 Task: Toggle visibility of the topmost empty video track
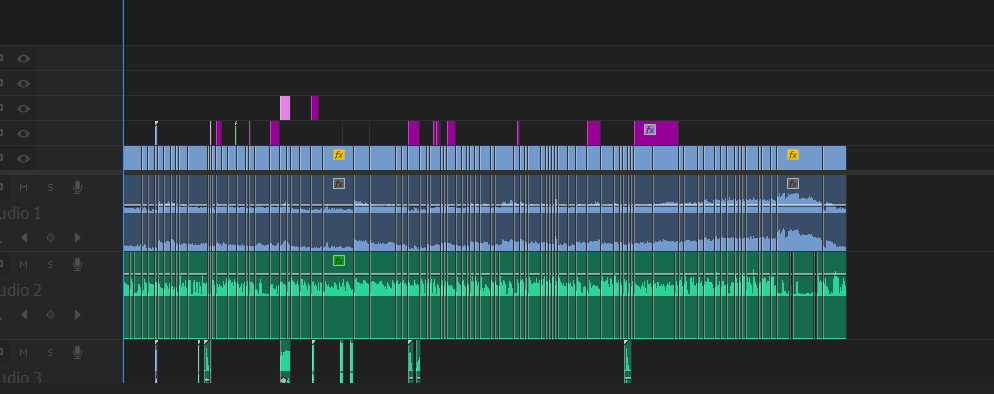click(x=23, y=58)
